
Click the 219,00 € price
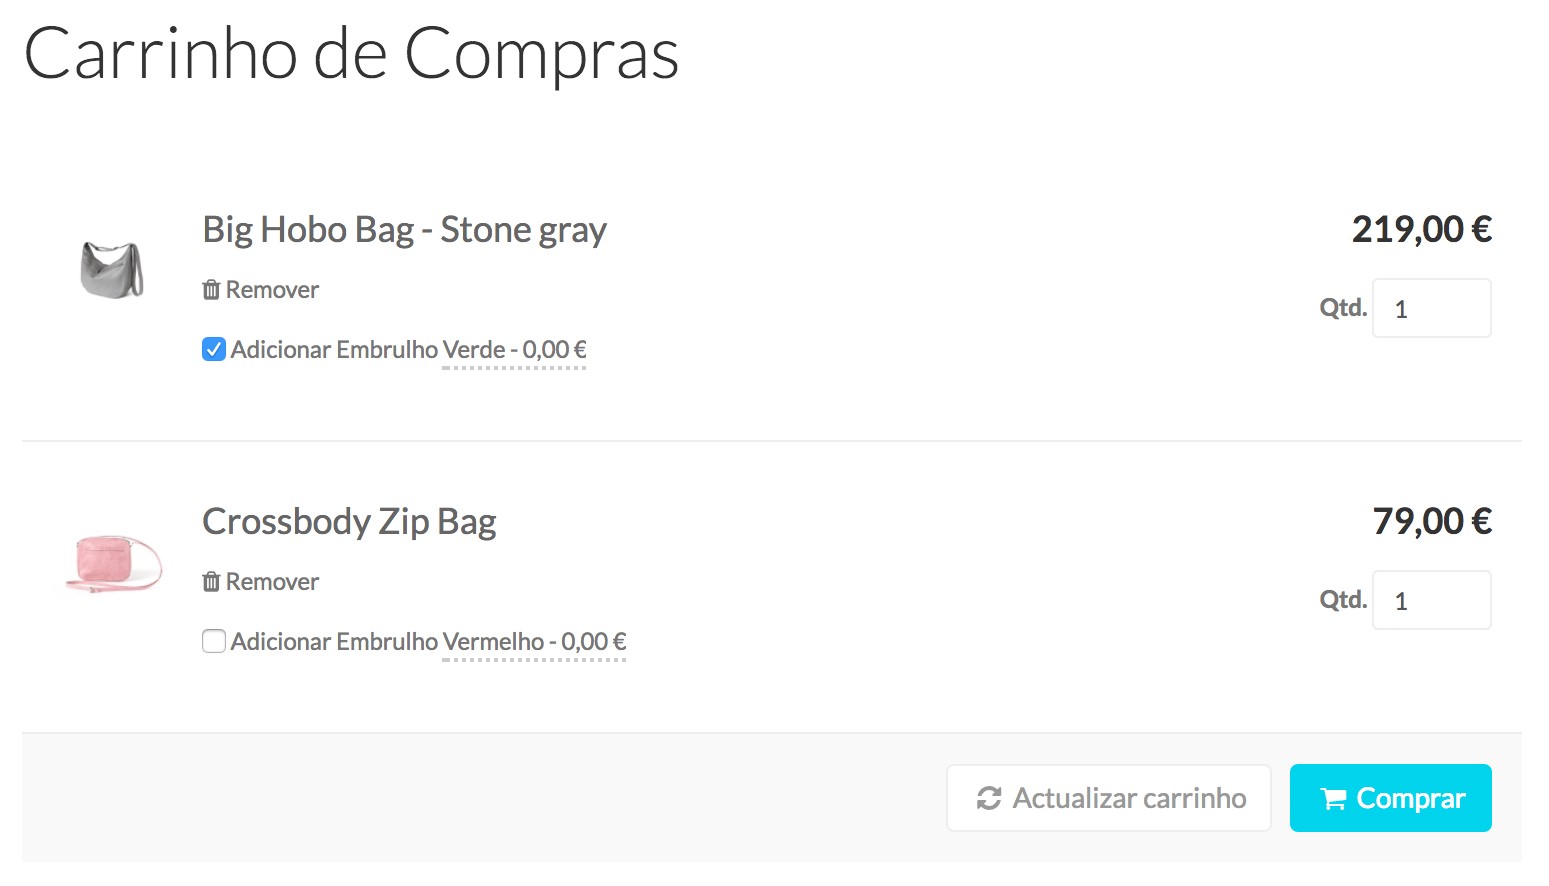[1421, 230]
